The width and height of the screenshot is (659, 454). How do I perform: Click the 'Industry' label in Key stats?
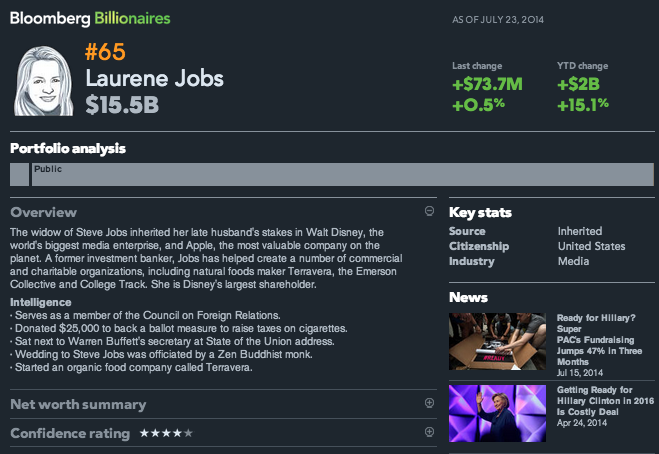coord(472,261)
